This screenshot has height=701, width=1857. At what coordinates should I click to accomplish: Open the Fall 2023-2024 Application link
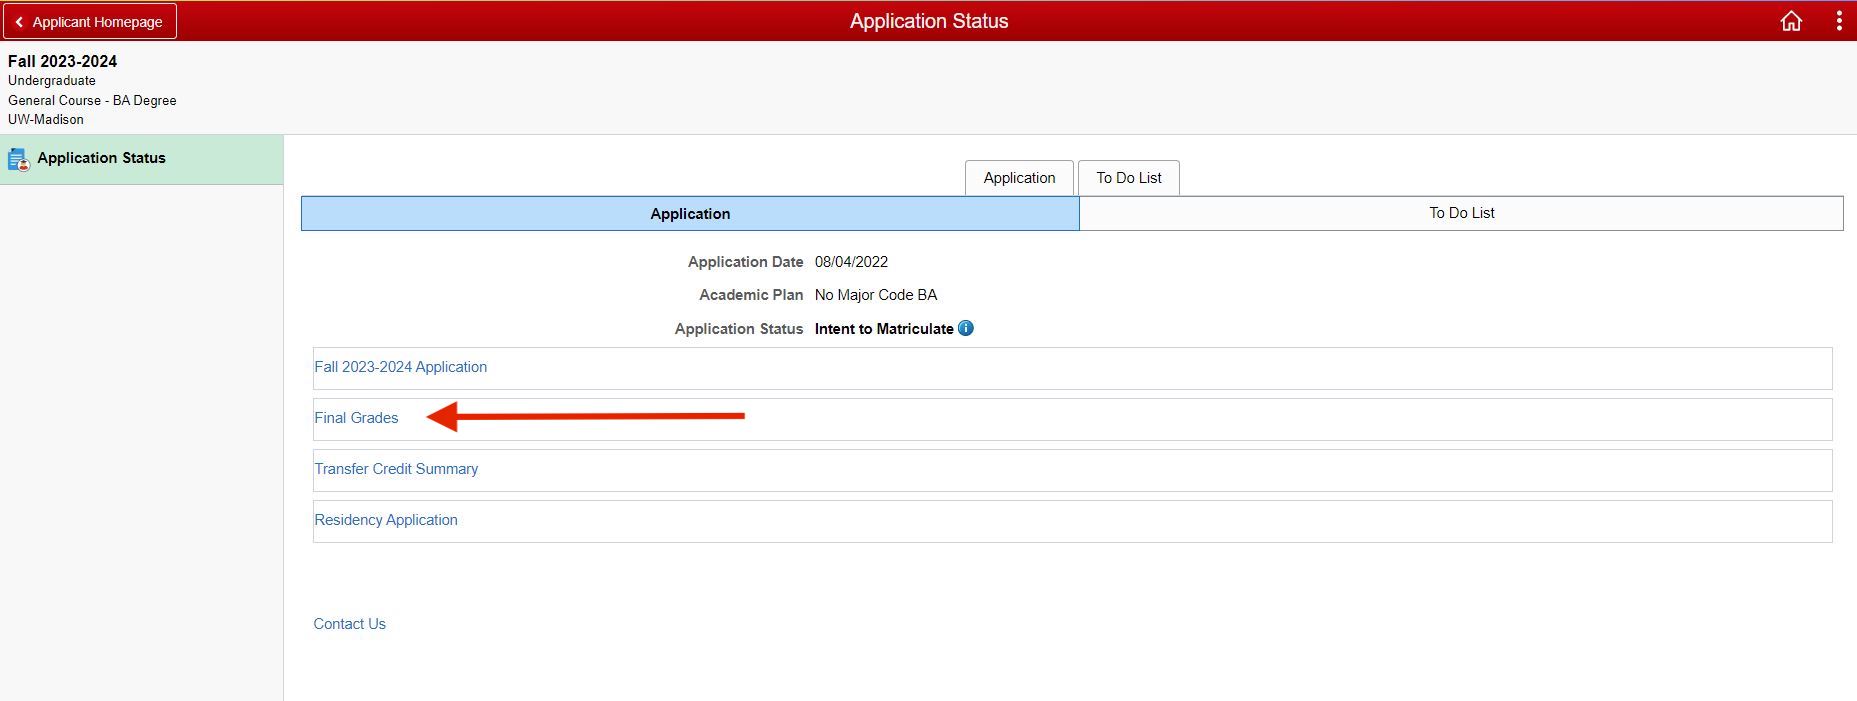(401, 367)
